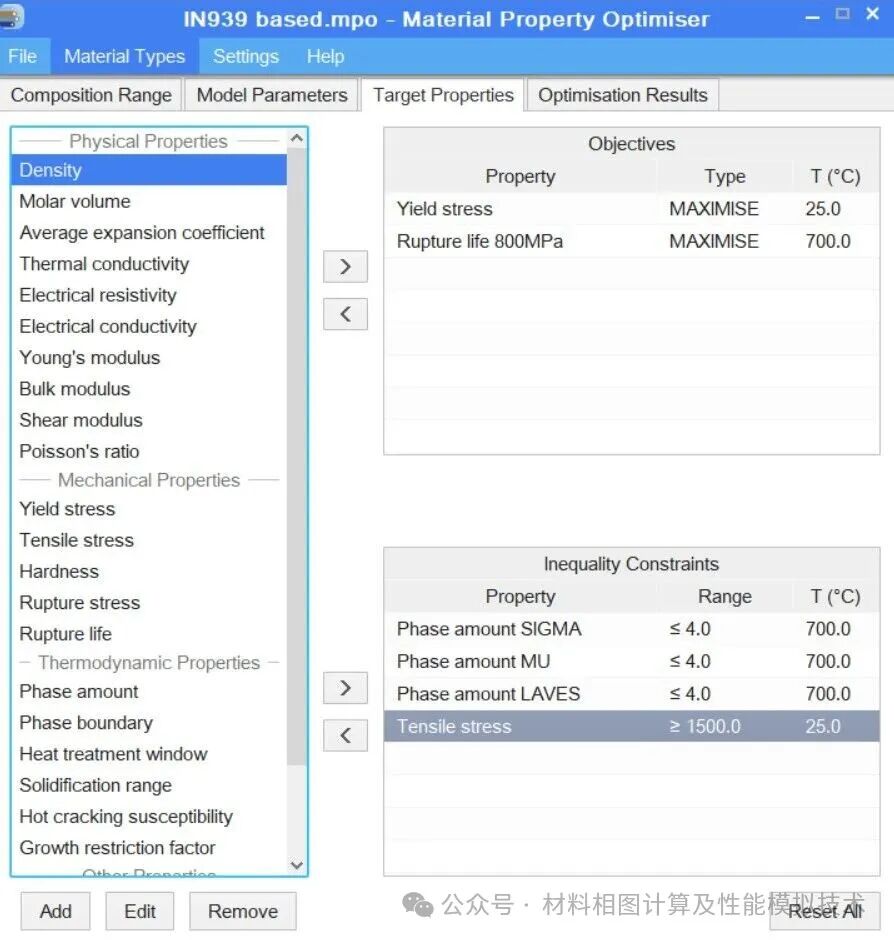Viewport: 894px width, 940px height.
Task: Select Hot cracking susceptibility property
Action: point(149,816)
